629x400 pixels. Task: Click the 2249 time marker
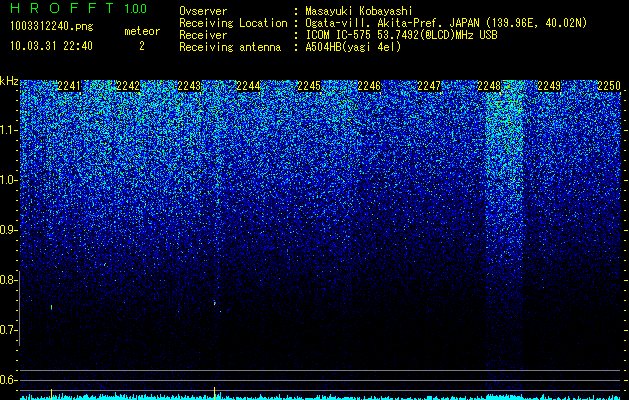click(x=549, y=86)
